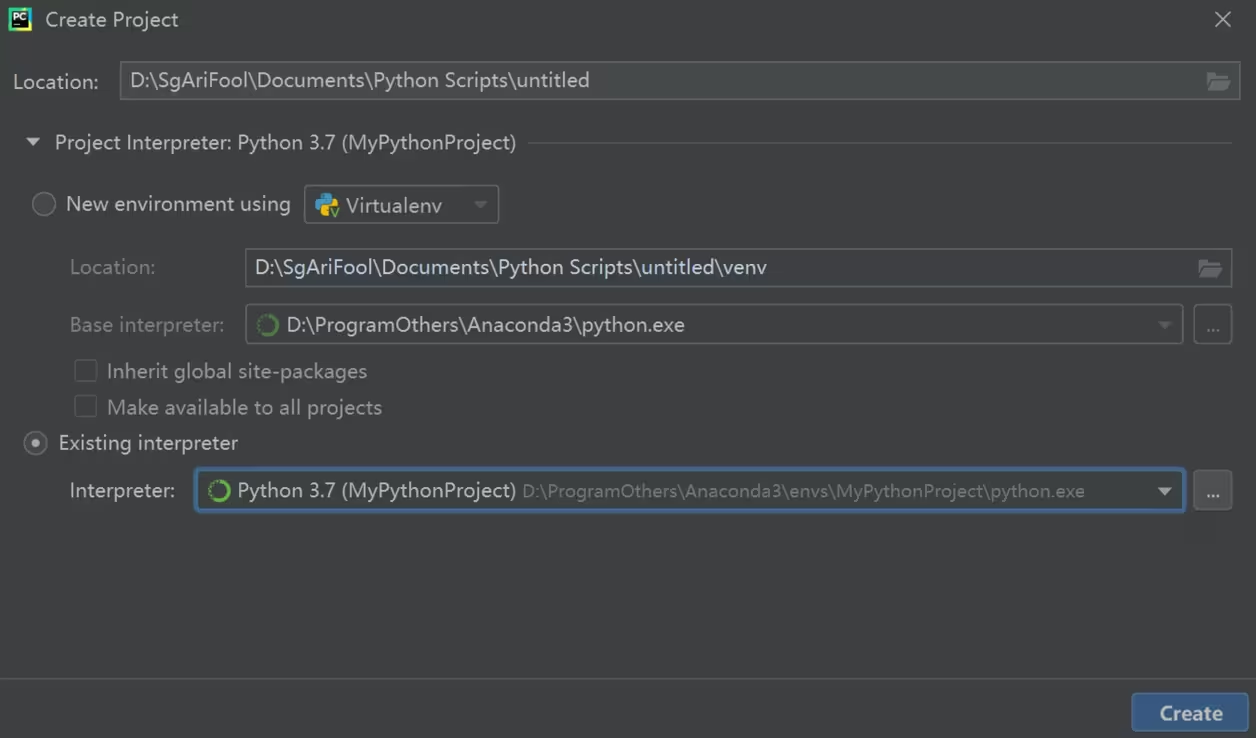Click ellipsis button next to Interpreter field

pos(1213,491)
